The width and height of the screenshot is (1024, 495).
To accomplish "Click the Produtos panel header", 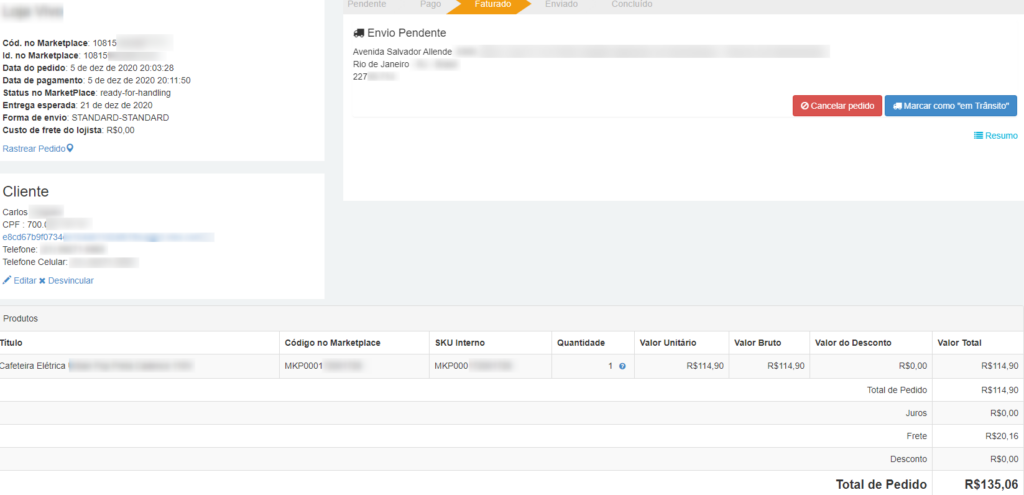I will 21,318.
